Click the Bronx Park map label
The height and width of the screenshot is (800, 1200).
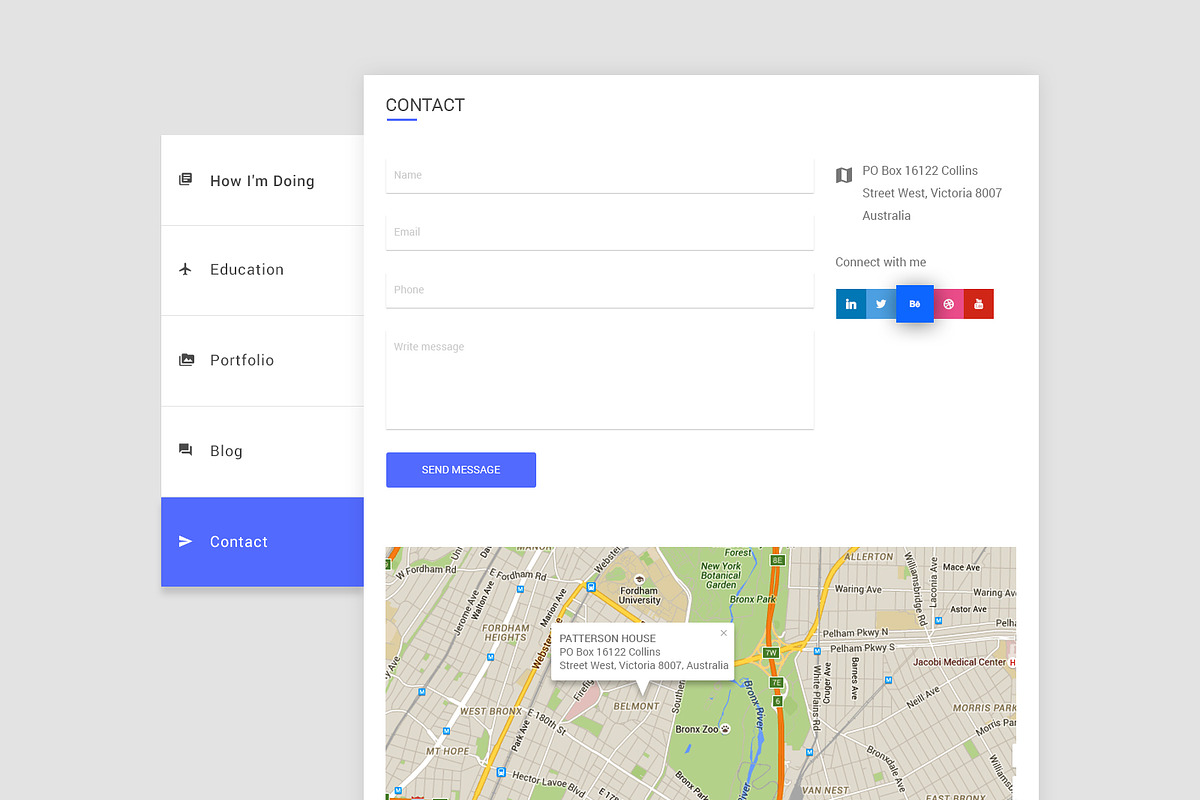click(753, 600)
